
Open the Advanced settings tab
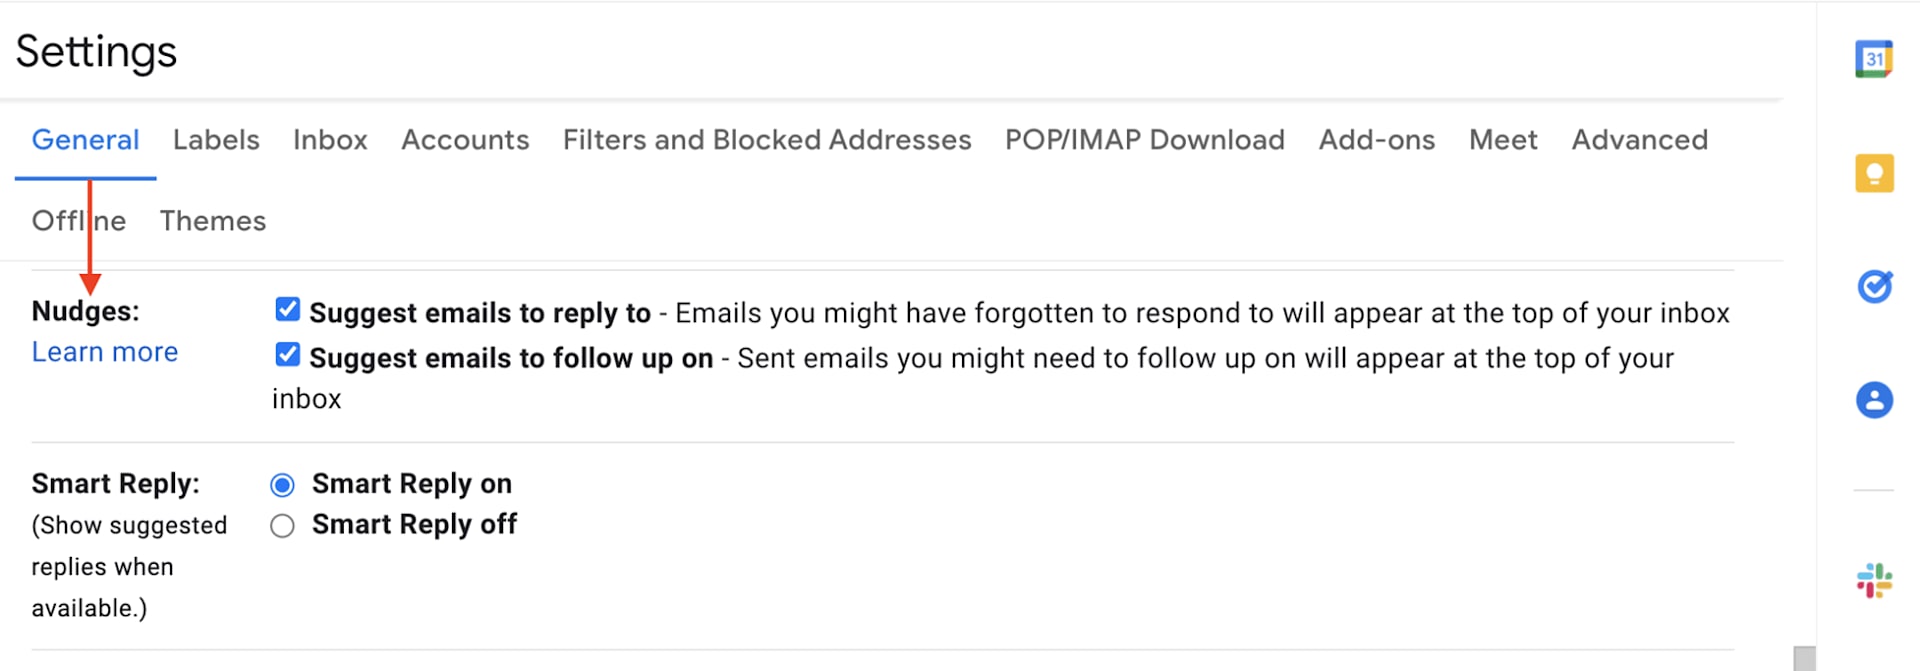click(1639, 140)
